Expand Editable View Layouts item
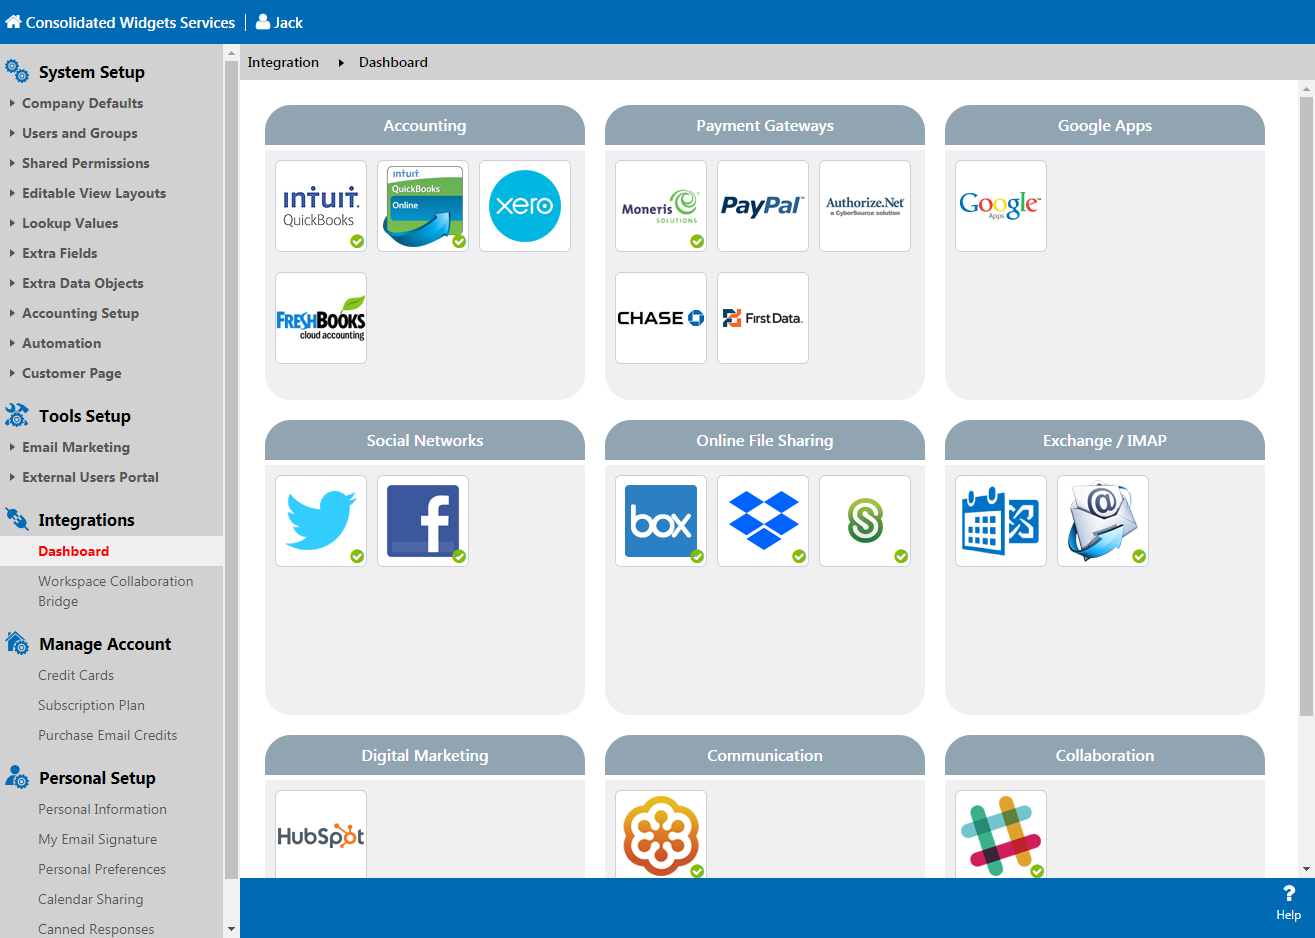The height and width of the screenshot is (938, 1315). tap(94, 193)
